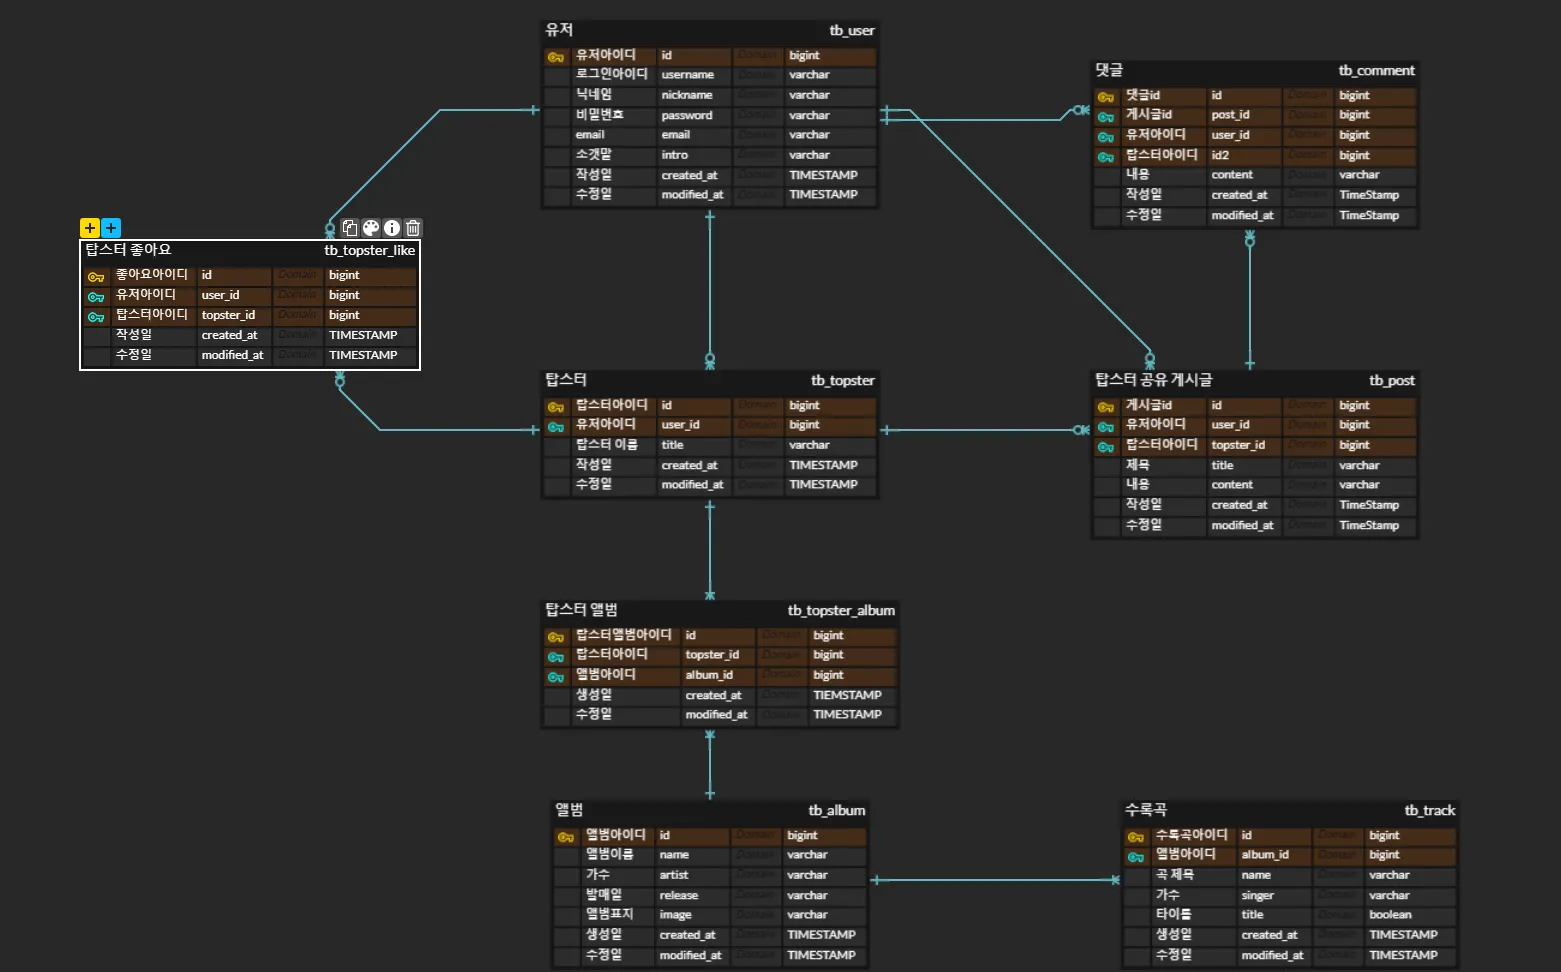This screenshot has width=1561, height=972.
Task: Click the 유저 logical table title
Action: 559,30
